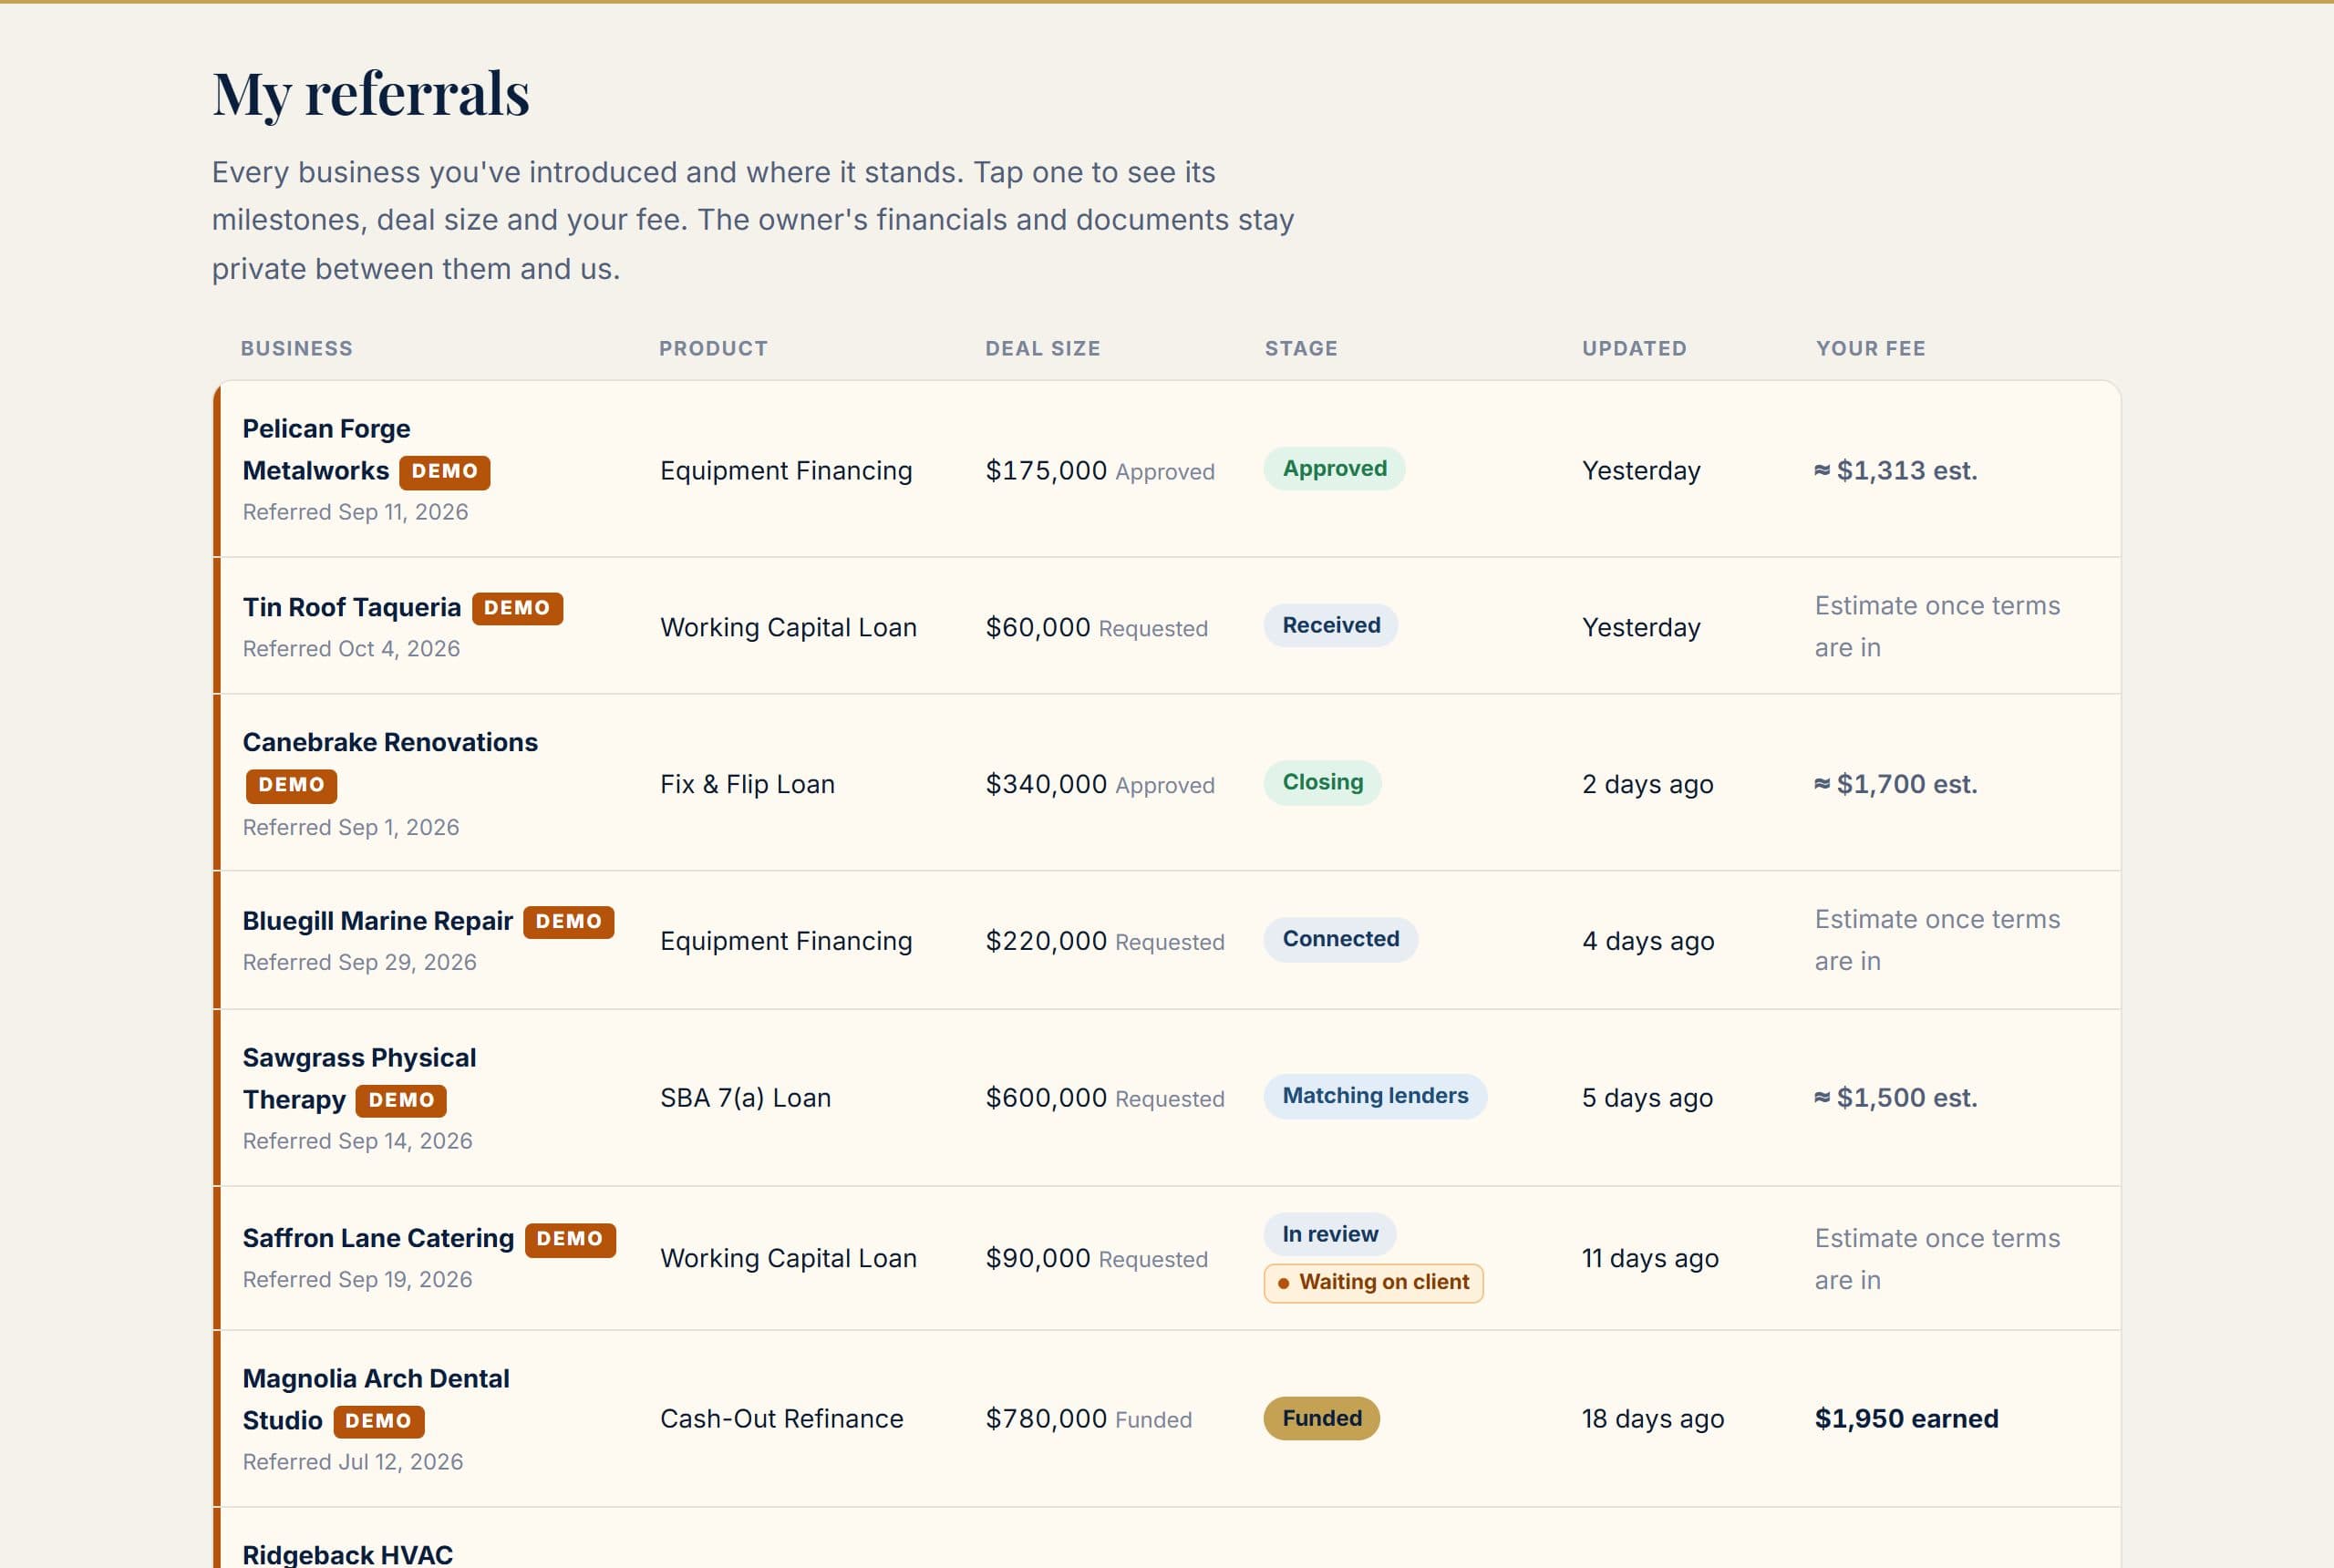Click the Fix & Flip Loan product
2334x1568 pixels.
pos(747,785)
